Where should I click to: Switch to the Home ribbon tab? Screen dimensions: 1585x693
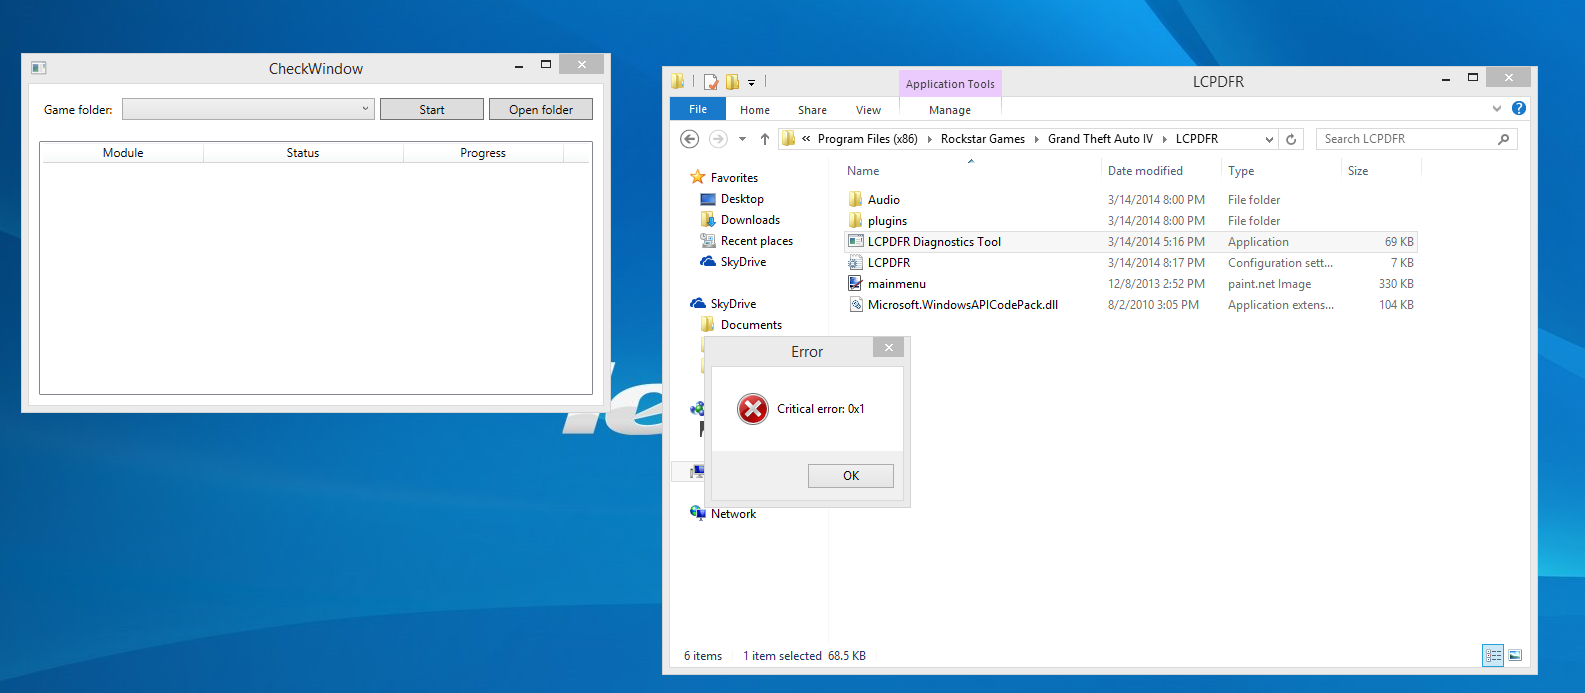click(x=755, y=110)
